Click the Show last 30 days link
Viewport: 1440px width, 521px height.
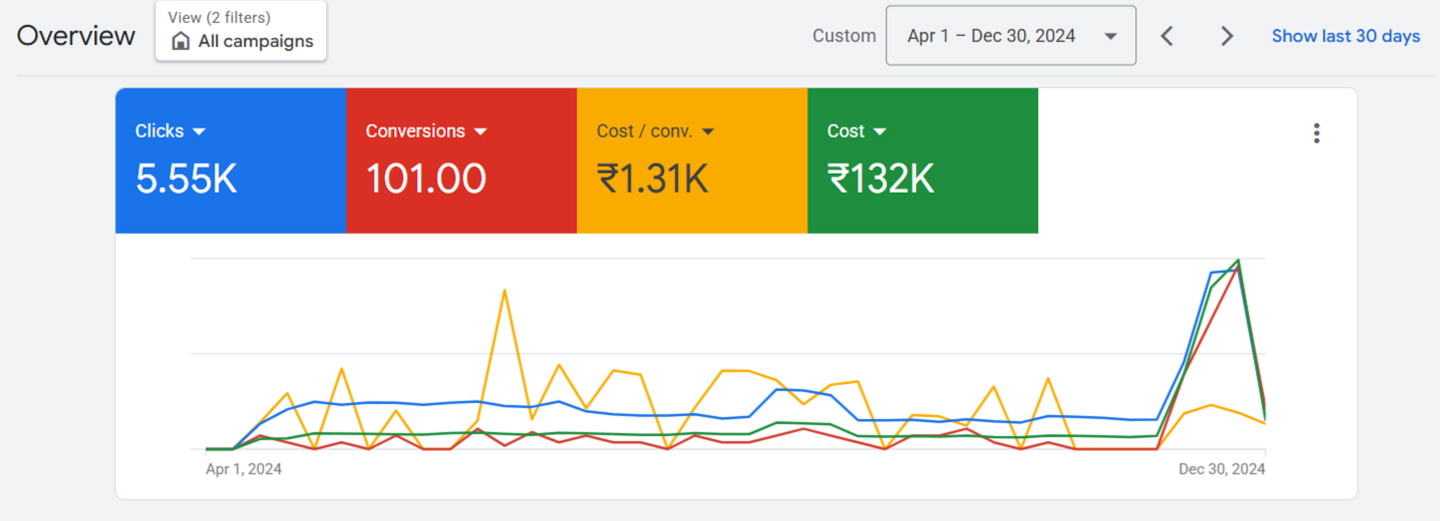pyautogui.click(x=1345, y=36)
